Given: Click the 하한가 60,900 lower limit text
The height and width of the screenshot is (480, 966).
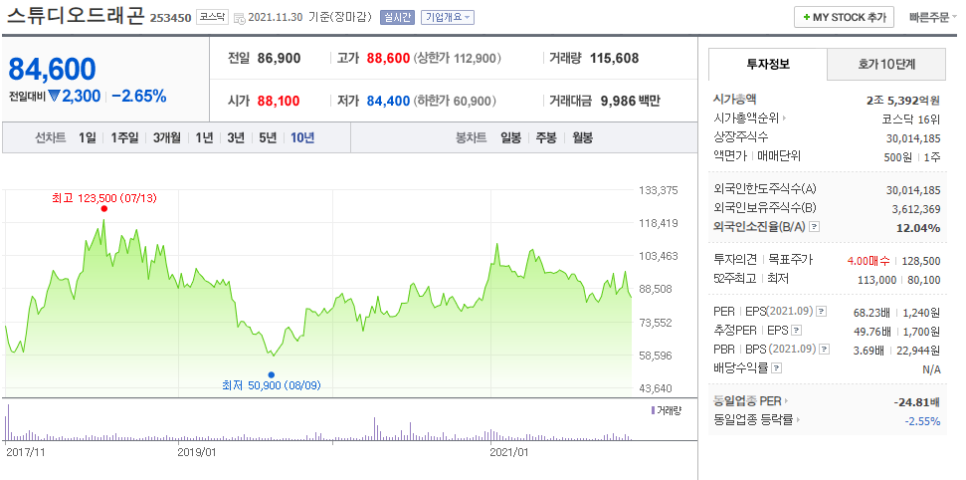Looking at the screenshot, I should pyautogui.click(x=455, y=100).
